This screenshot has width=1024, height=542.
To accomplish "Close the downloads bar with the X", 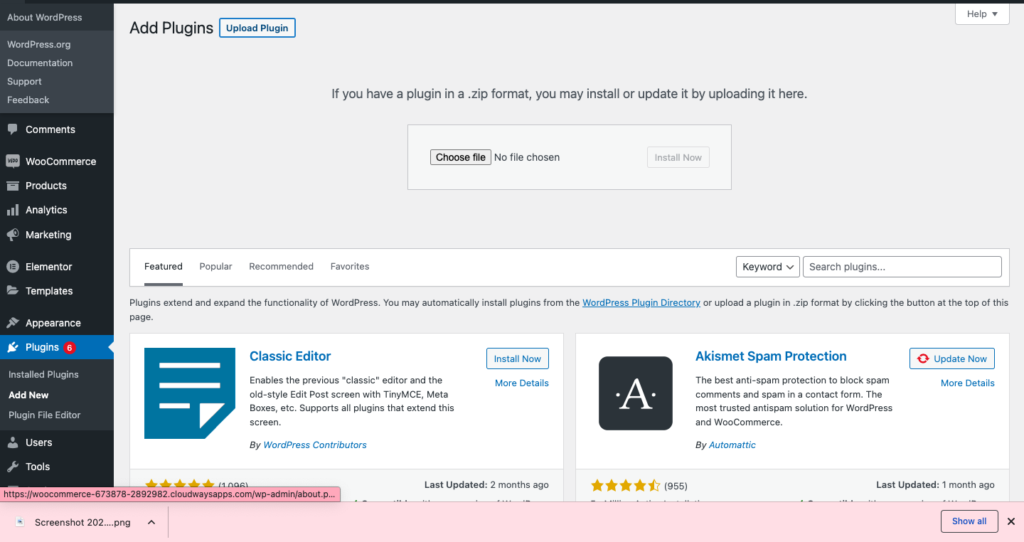I will tap(1011, 521).
